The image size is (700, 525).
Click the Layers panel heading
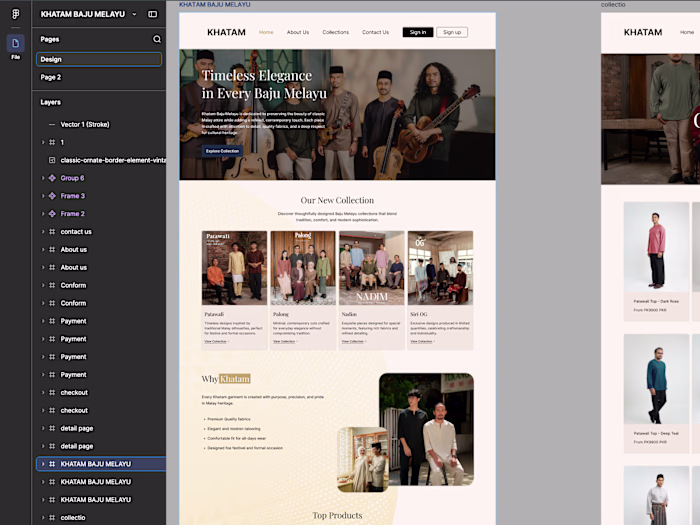coord(50,102)
